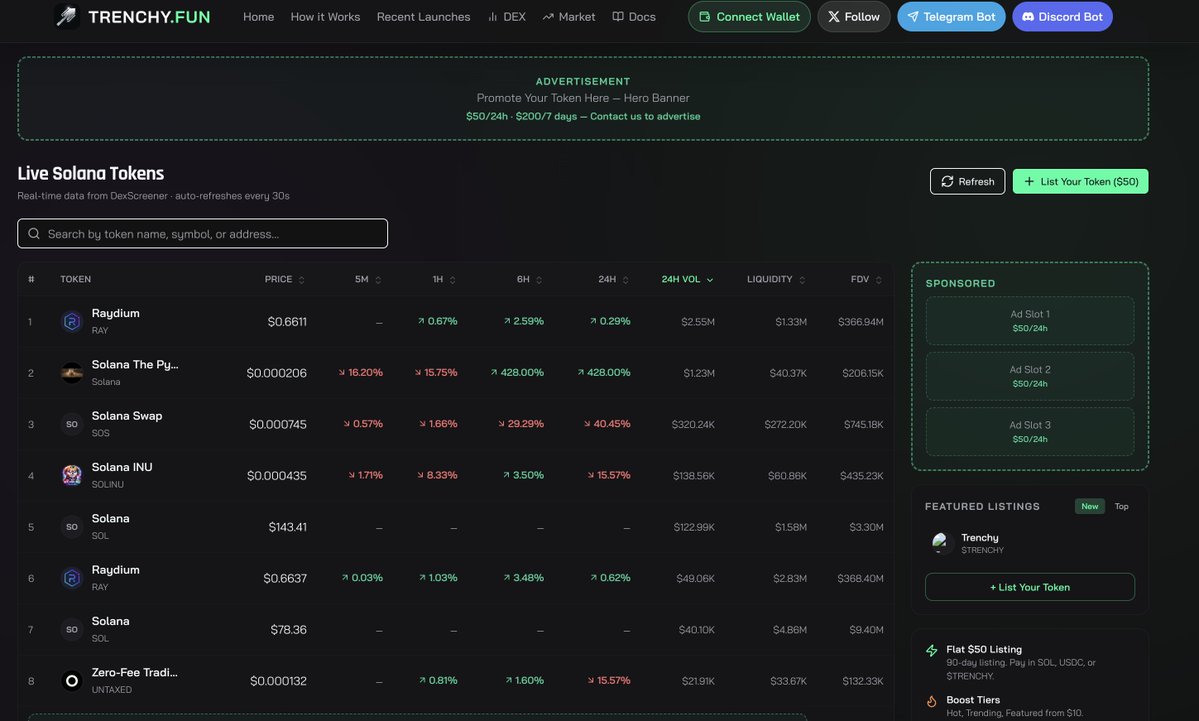
Task: Click the Zero-Fee Tradi... token icon
Action: tap(72, 680)
